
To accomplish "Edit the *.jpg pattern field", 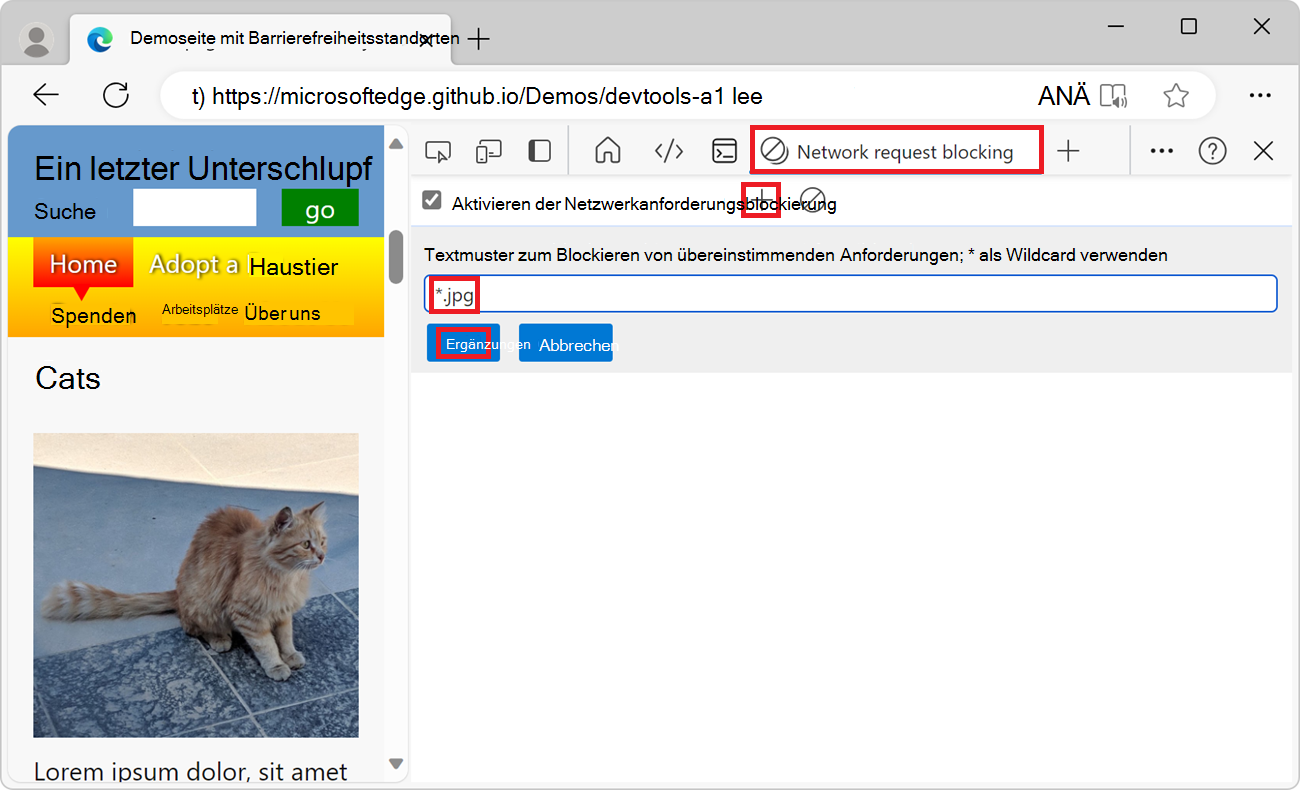I will [850, 293].
